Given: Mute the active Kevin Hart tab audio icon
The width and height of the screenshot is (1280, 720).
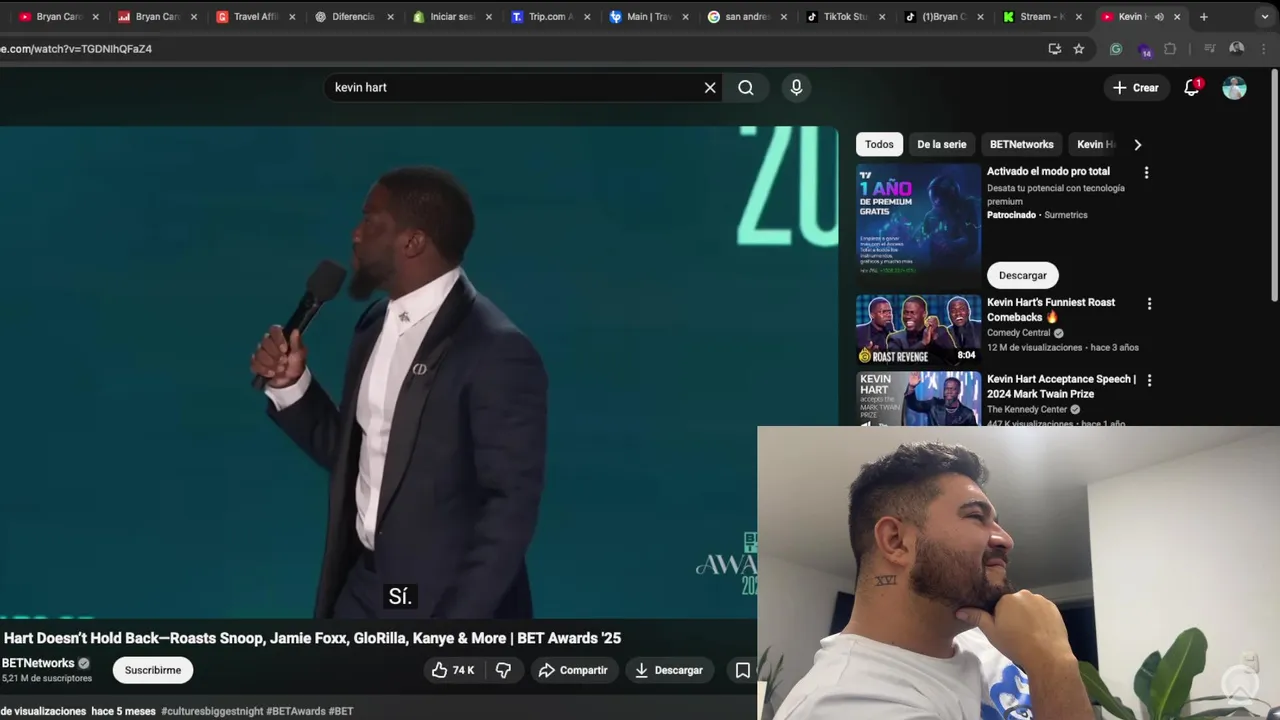Looking at the screenshot, I should [1159, 16].
